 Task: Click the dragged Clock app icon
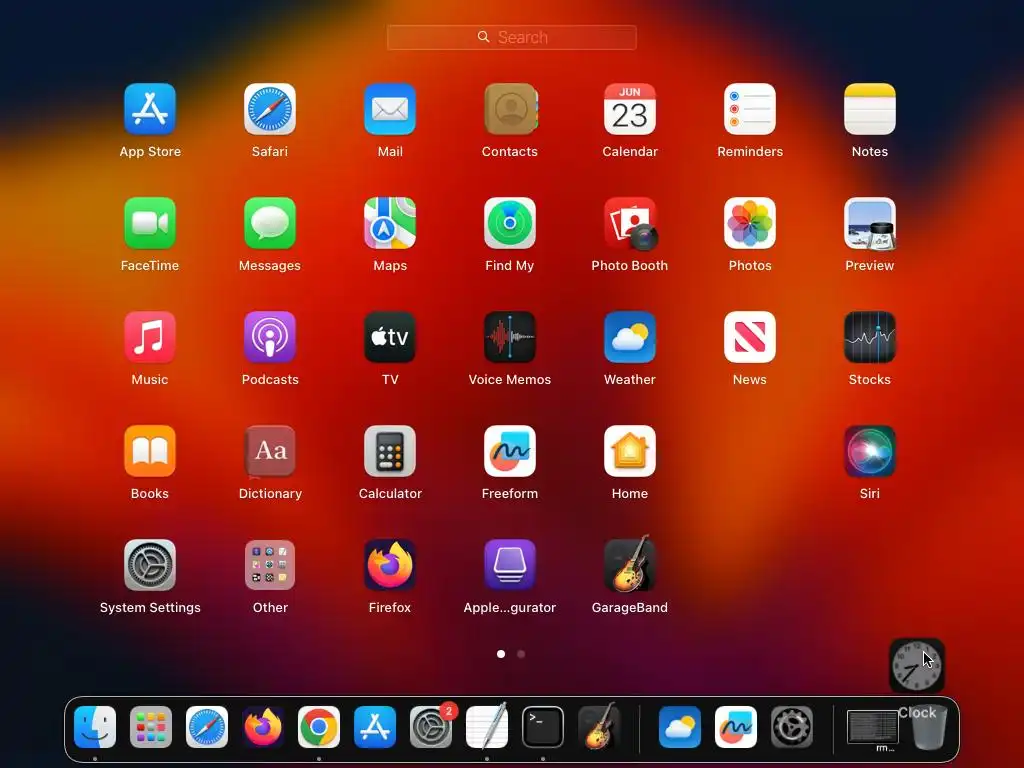[917, 665]
